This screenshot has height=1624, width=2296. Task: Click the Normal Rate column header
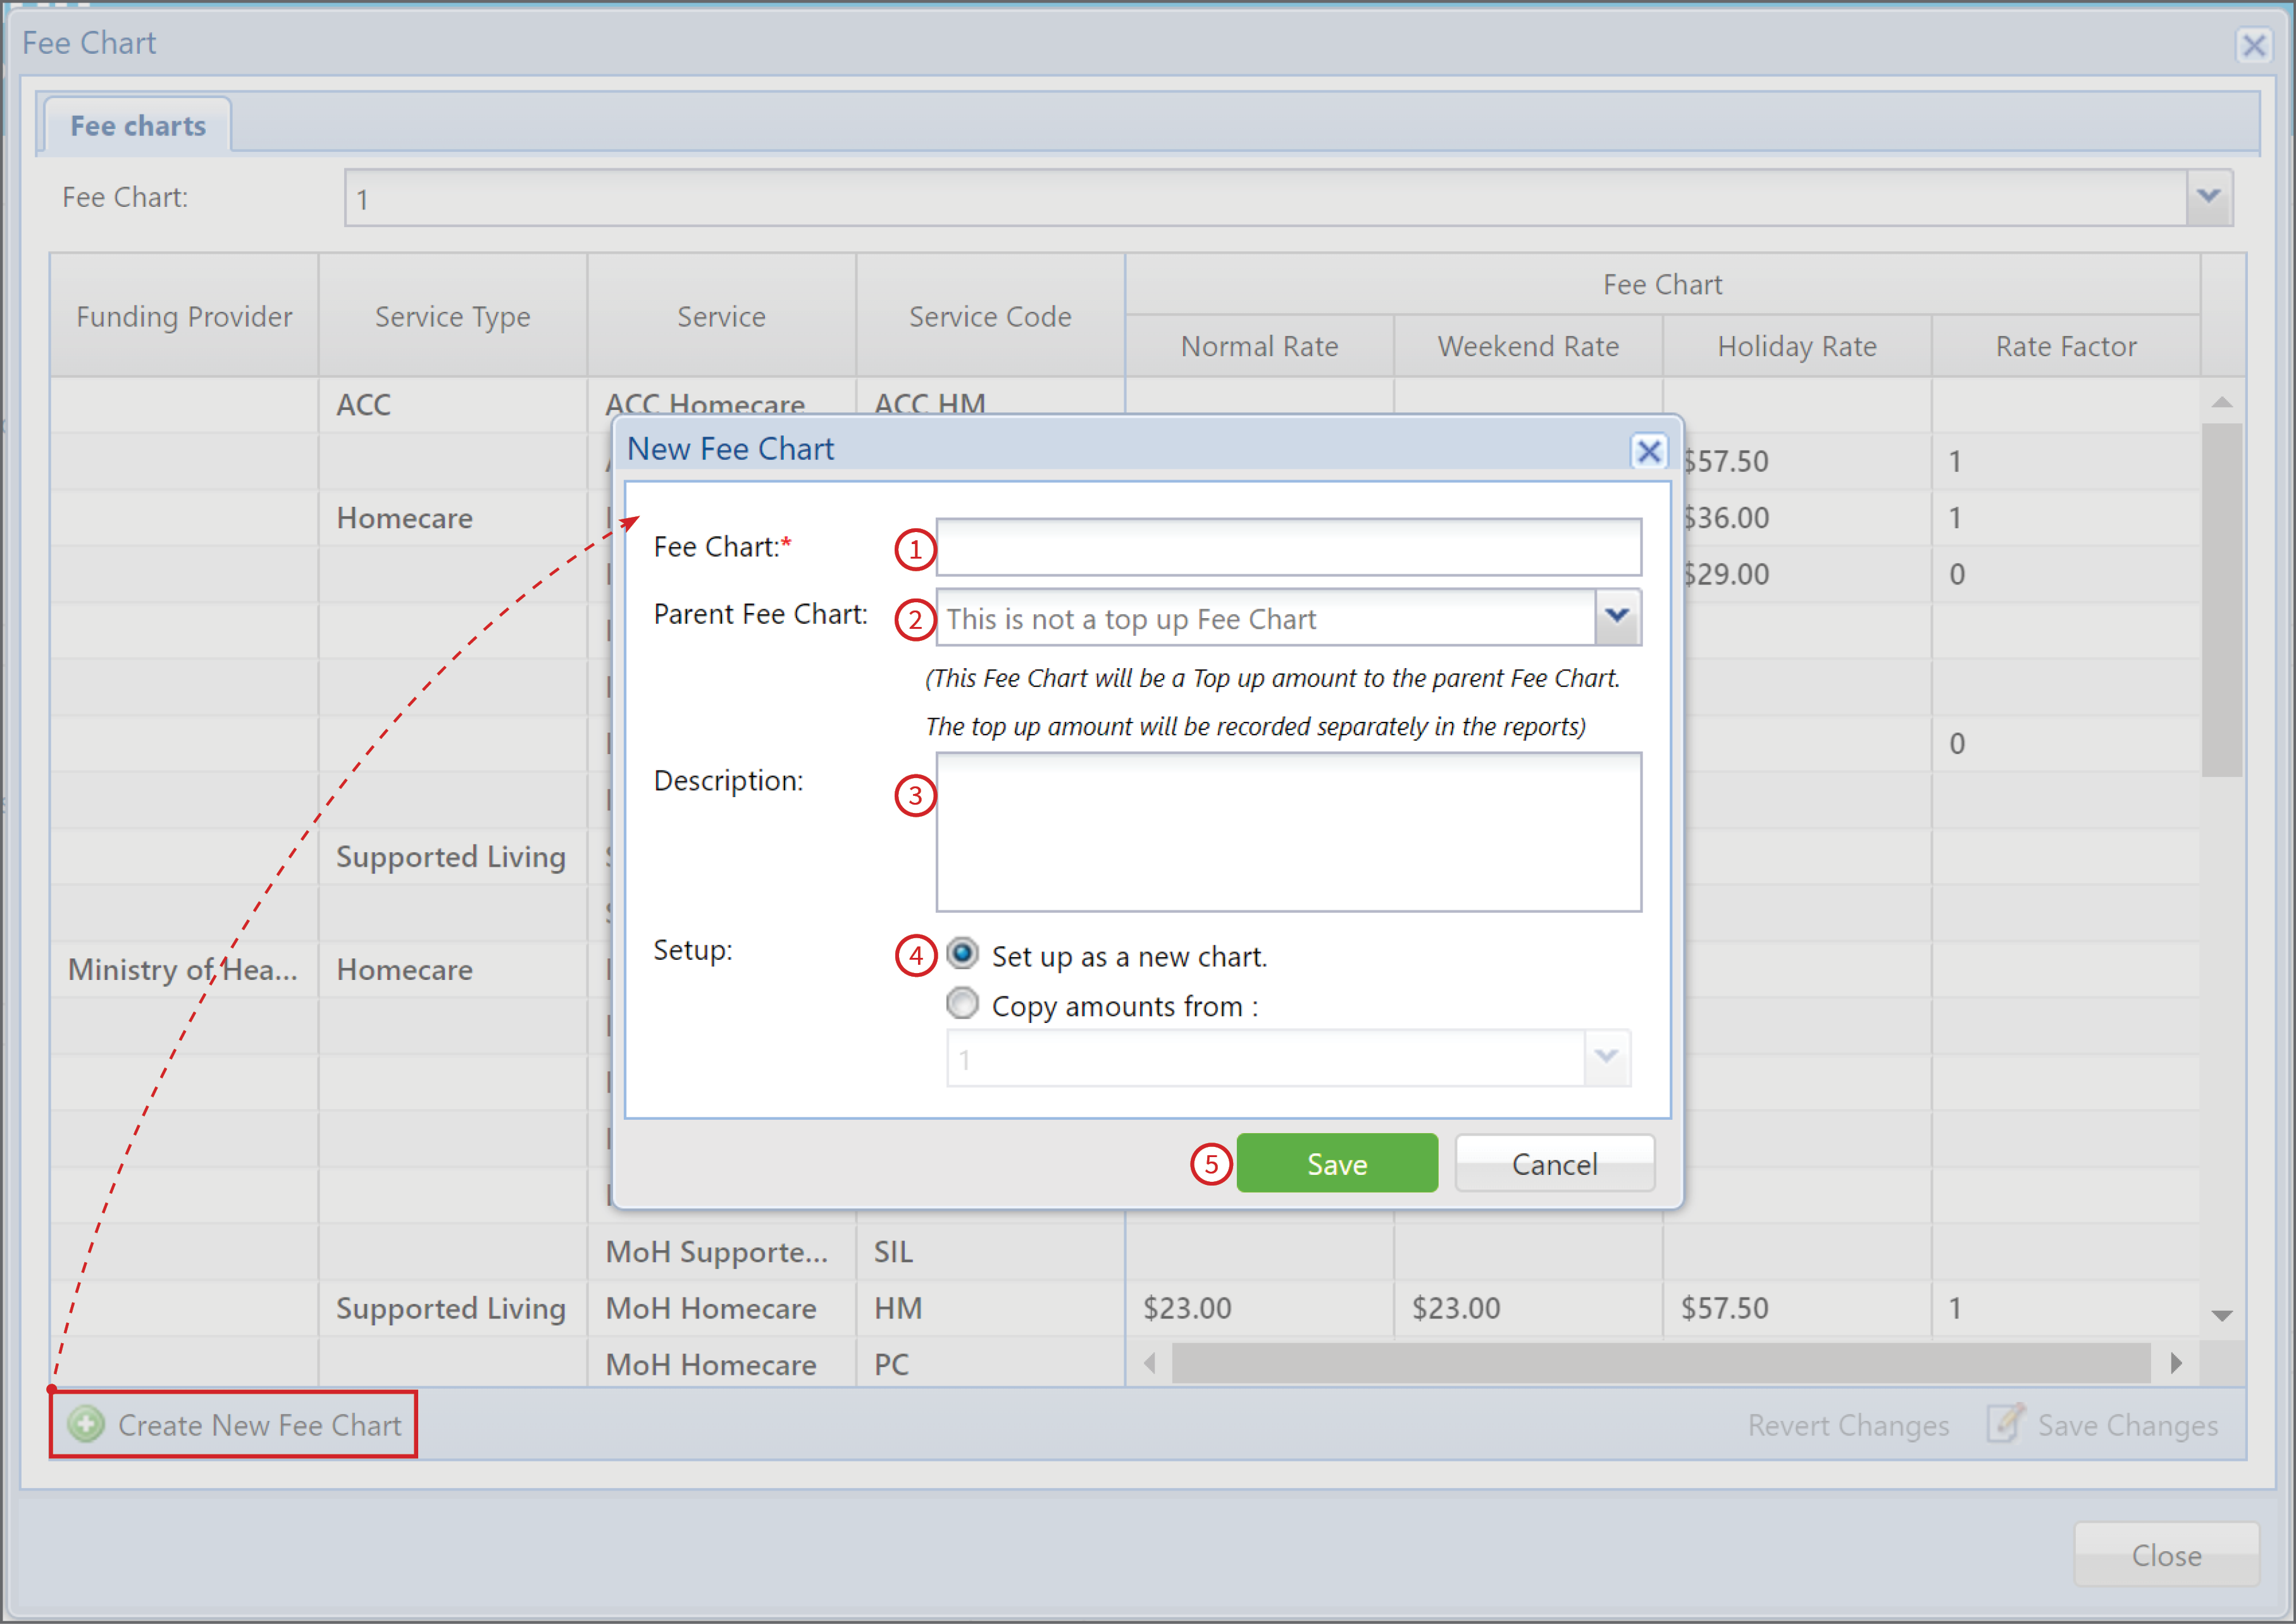point(1259,346)
